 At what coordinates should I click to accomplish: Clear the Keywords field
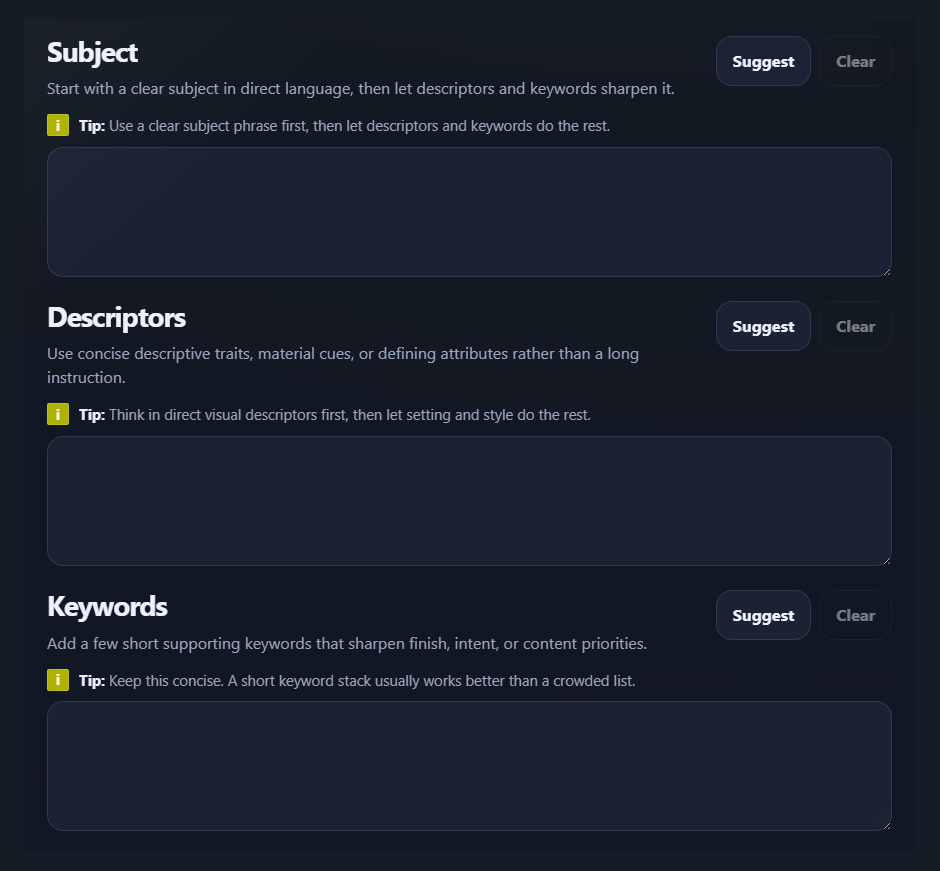tap(855, 616)
